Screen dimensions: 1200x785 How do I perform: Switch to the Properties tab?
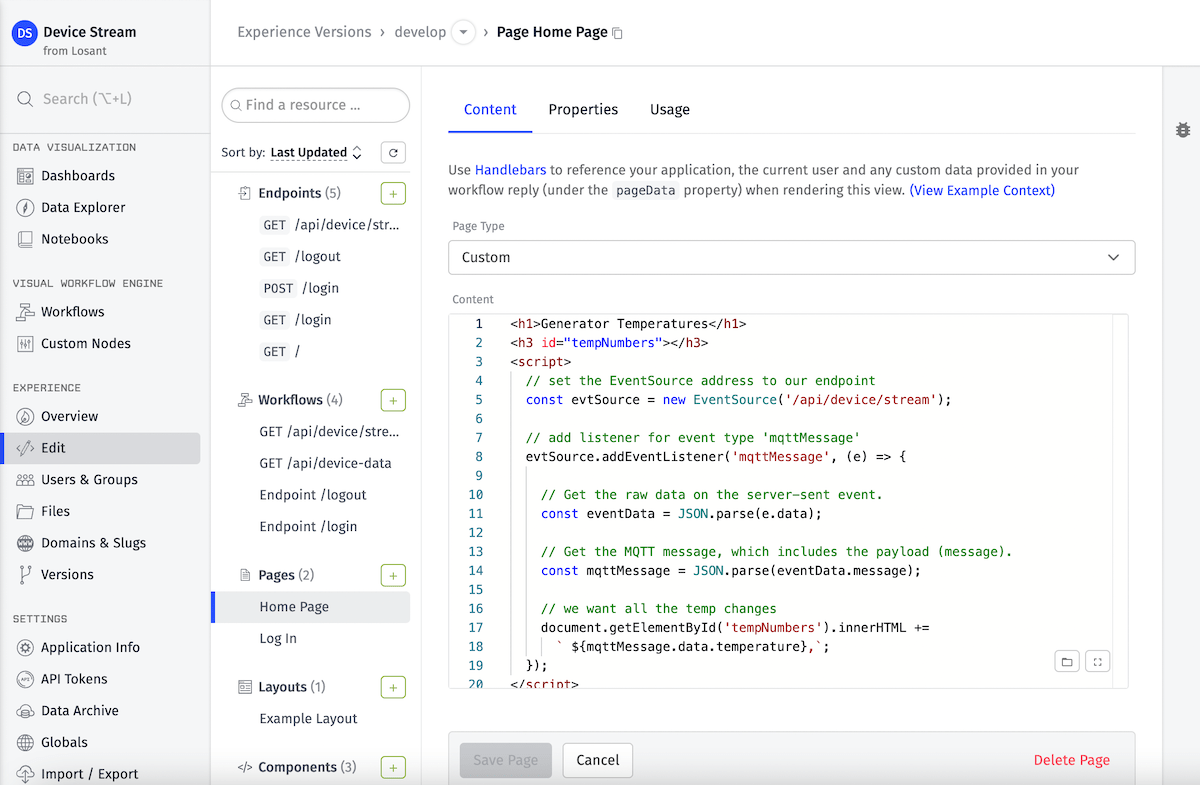click(583, 110)
